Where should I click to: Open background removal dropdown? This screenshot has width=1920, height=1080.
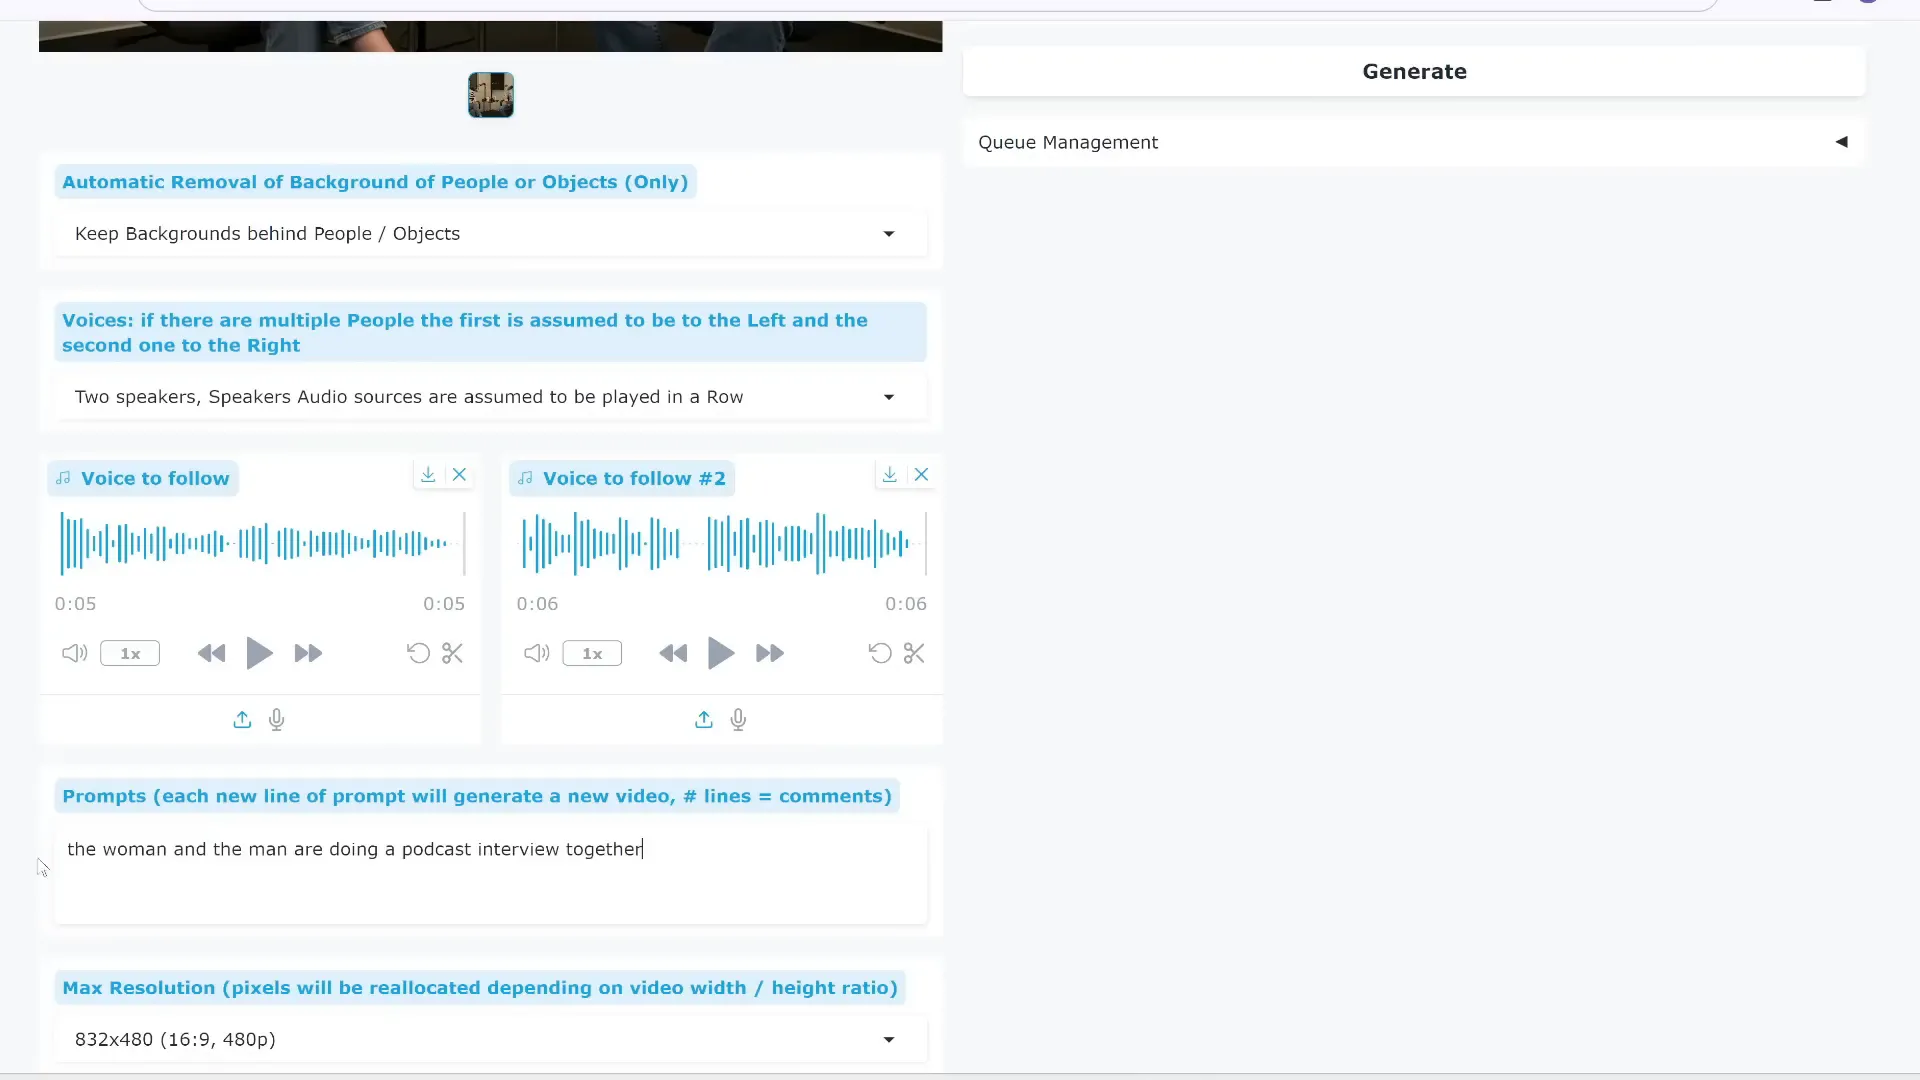[491, 234]
